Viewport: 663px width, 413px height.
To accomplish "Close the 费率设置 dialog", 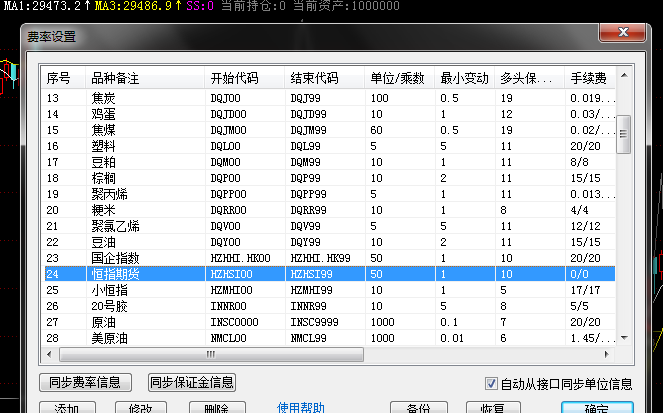I will 623,33.
